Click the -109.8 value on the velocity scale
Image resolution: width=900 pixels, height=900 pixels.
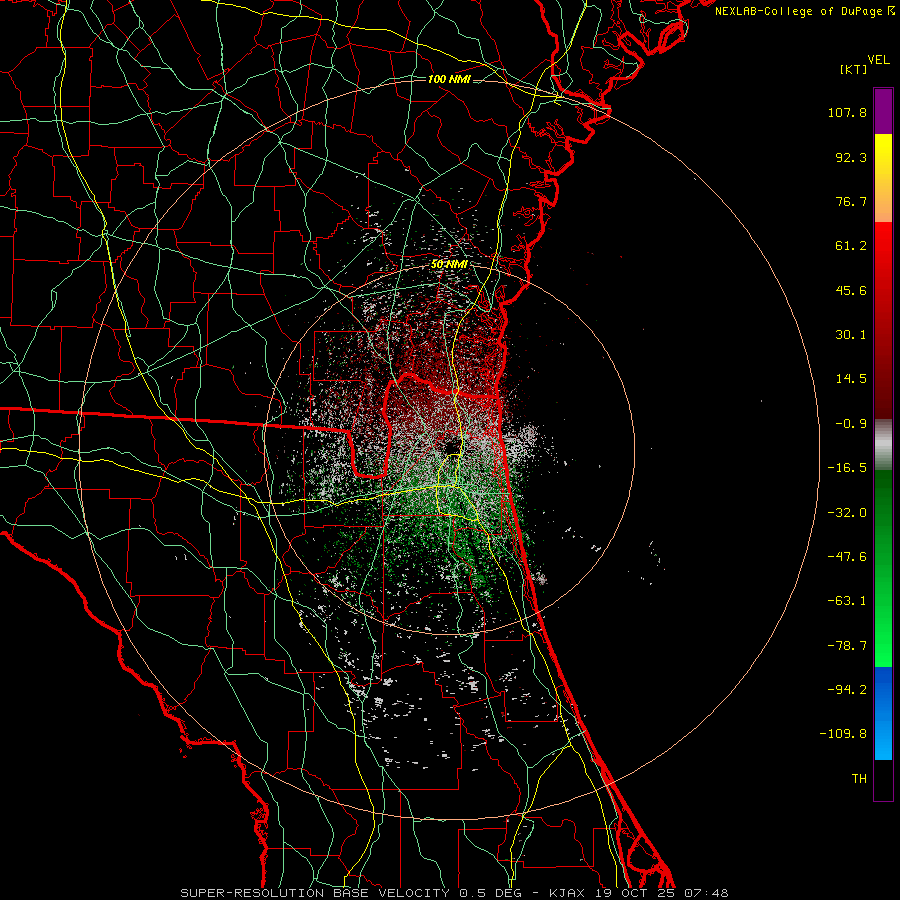[x=843, y=734]
